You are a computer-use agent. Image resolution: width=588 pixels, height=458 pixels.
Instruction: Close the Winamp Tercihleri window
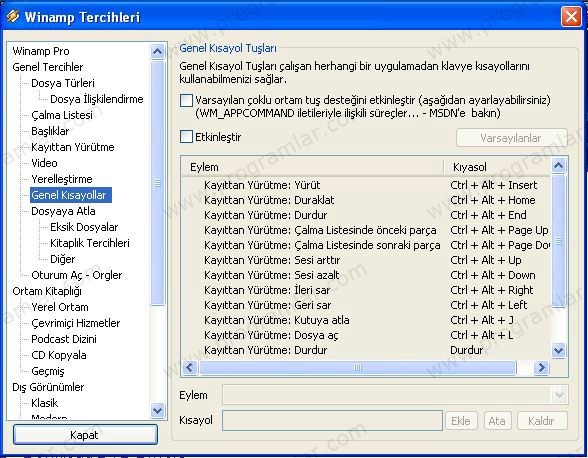571,17
